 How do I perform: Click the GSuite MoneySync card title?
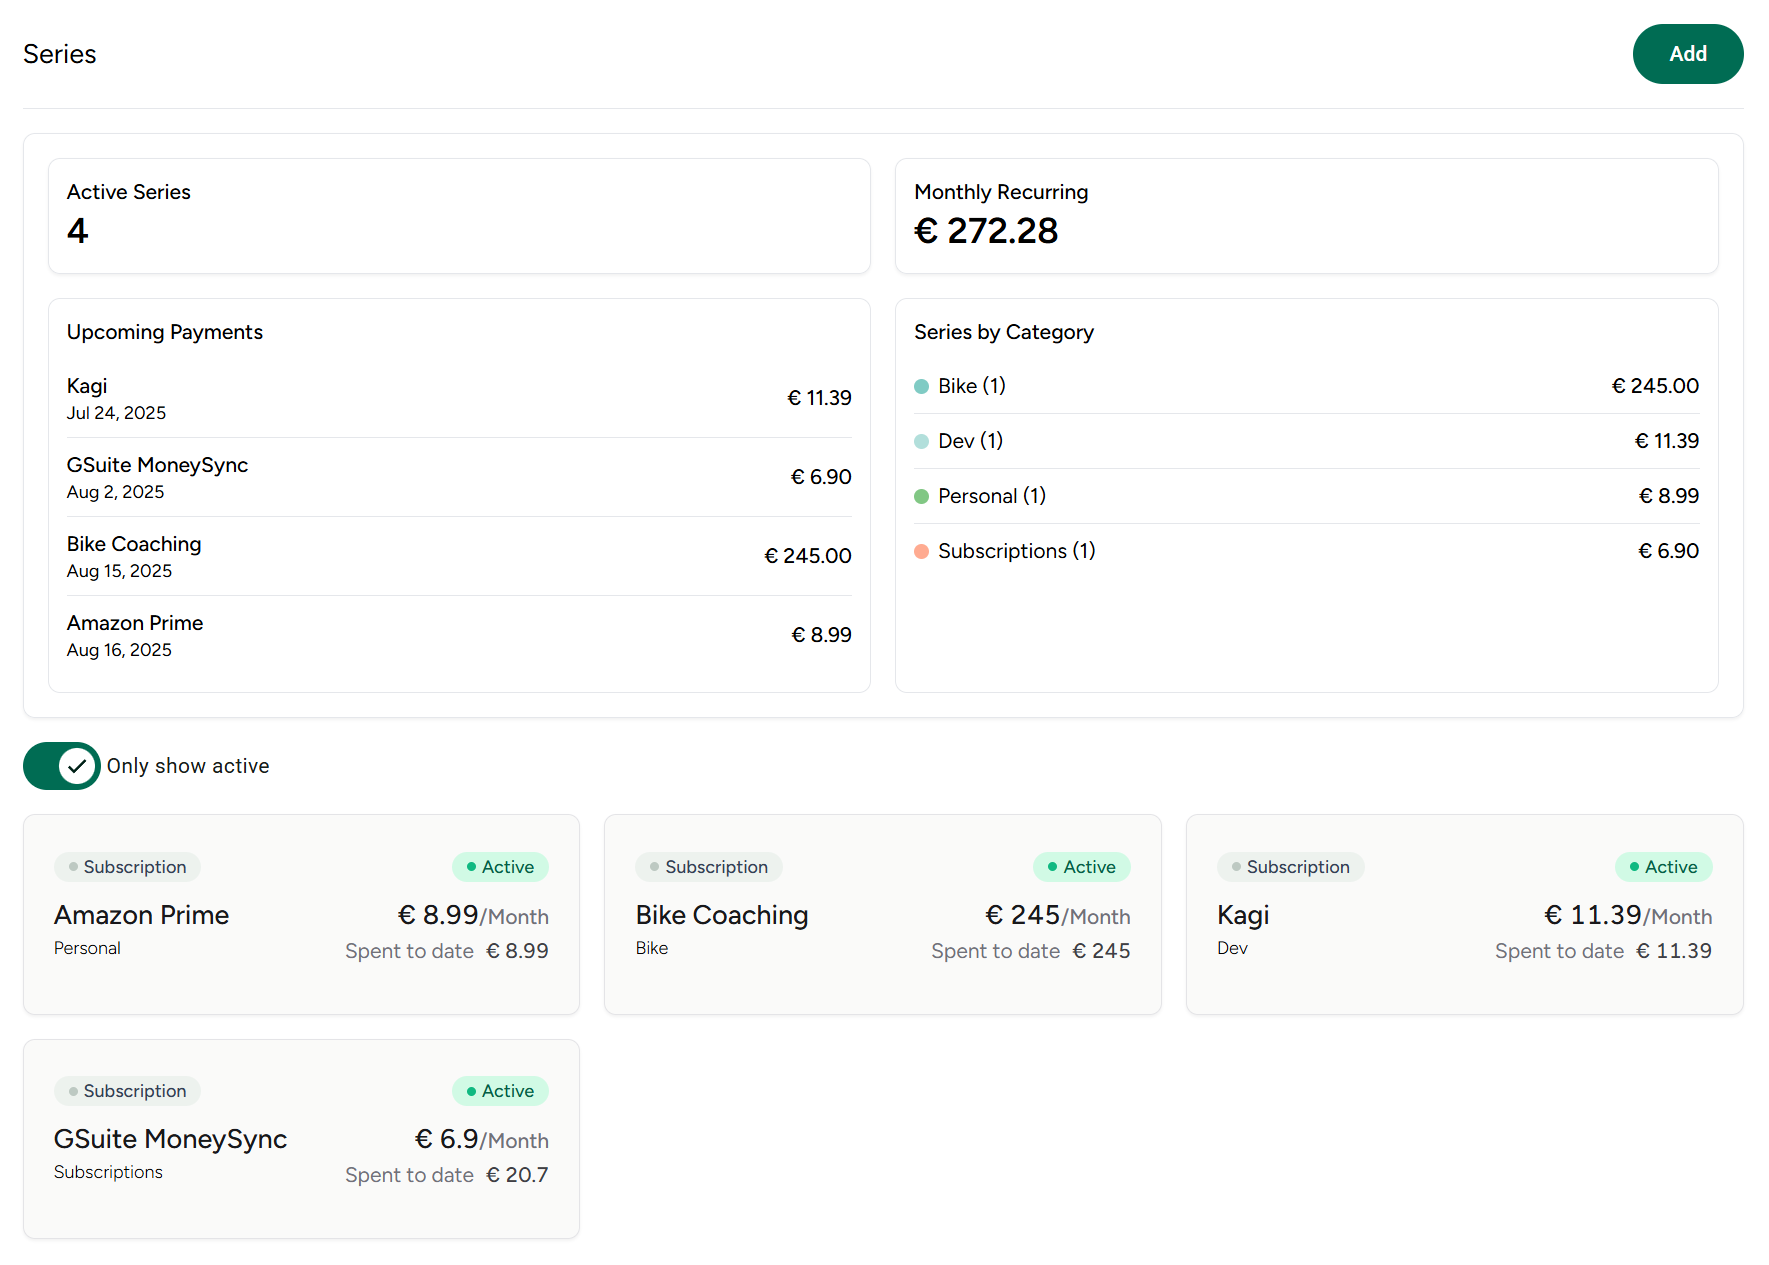tap(170, 1139)
